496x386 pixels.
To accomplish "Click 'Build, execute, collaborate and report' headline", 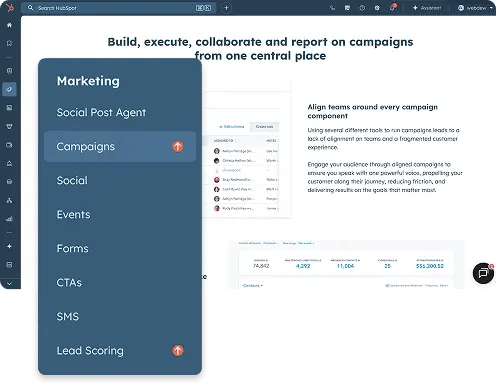I will (x=260, y=49).
